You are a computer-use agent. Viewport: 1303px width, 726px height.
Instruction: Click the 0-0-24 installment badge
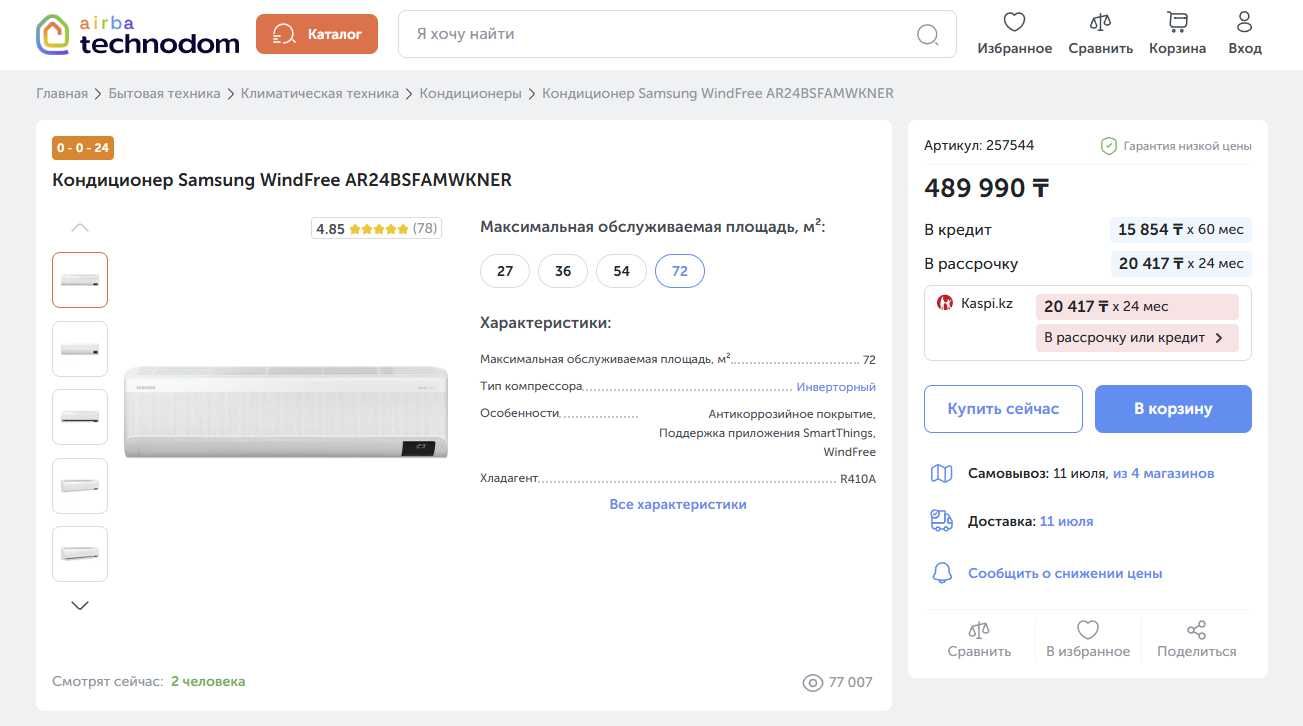tap(83, 148)
